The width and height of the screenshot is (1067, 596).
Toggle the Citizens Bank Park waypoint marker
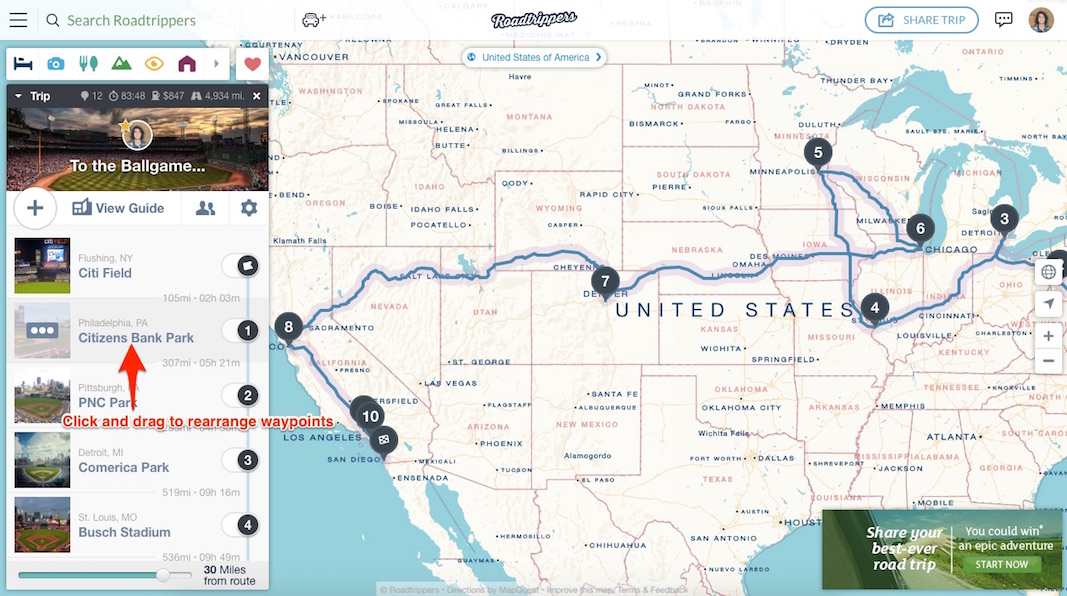[248, 331]
